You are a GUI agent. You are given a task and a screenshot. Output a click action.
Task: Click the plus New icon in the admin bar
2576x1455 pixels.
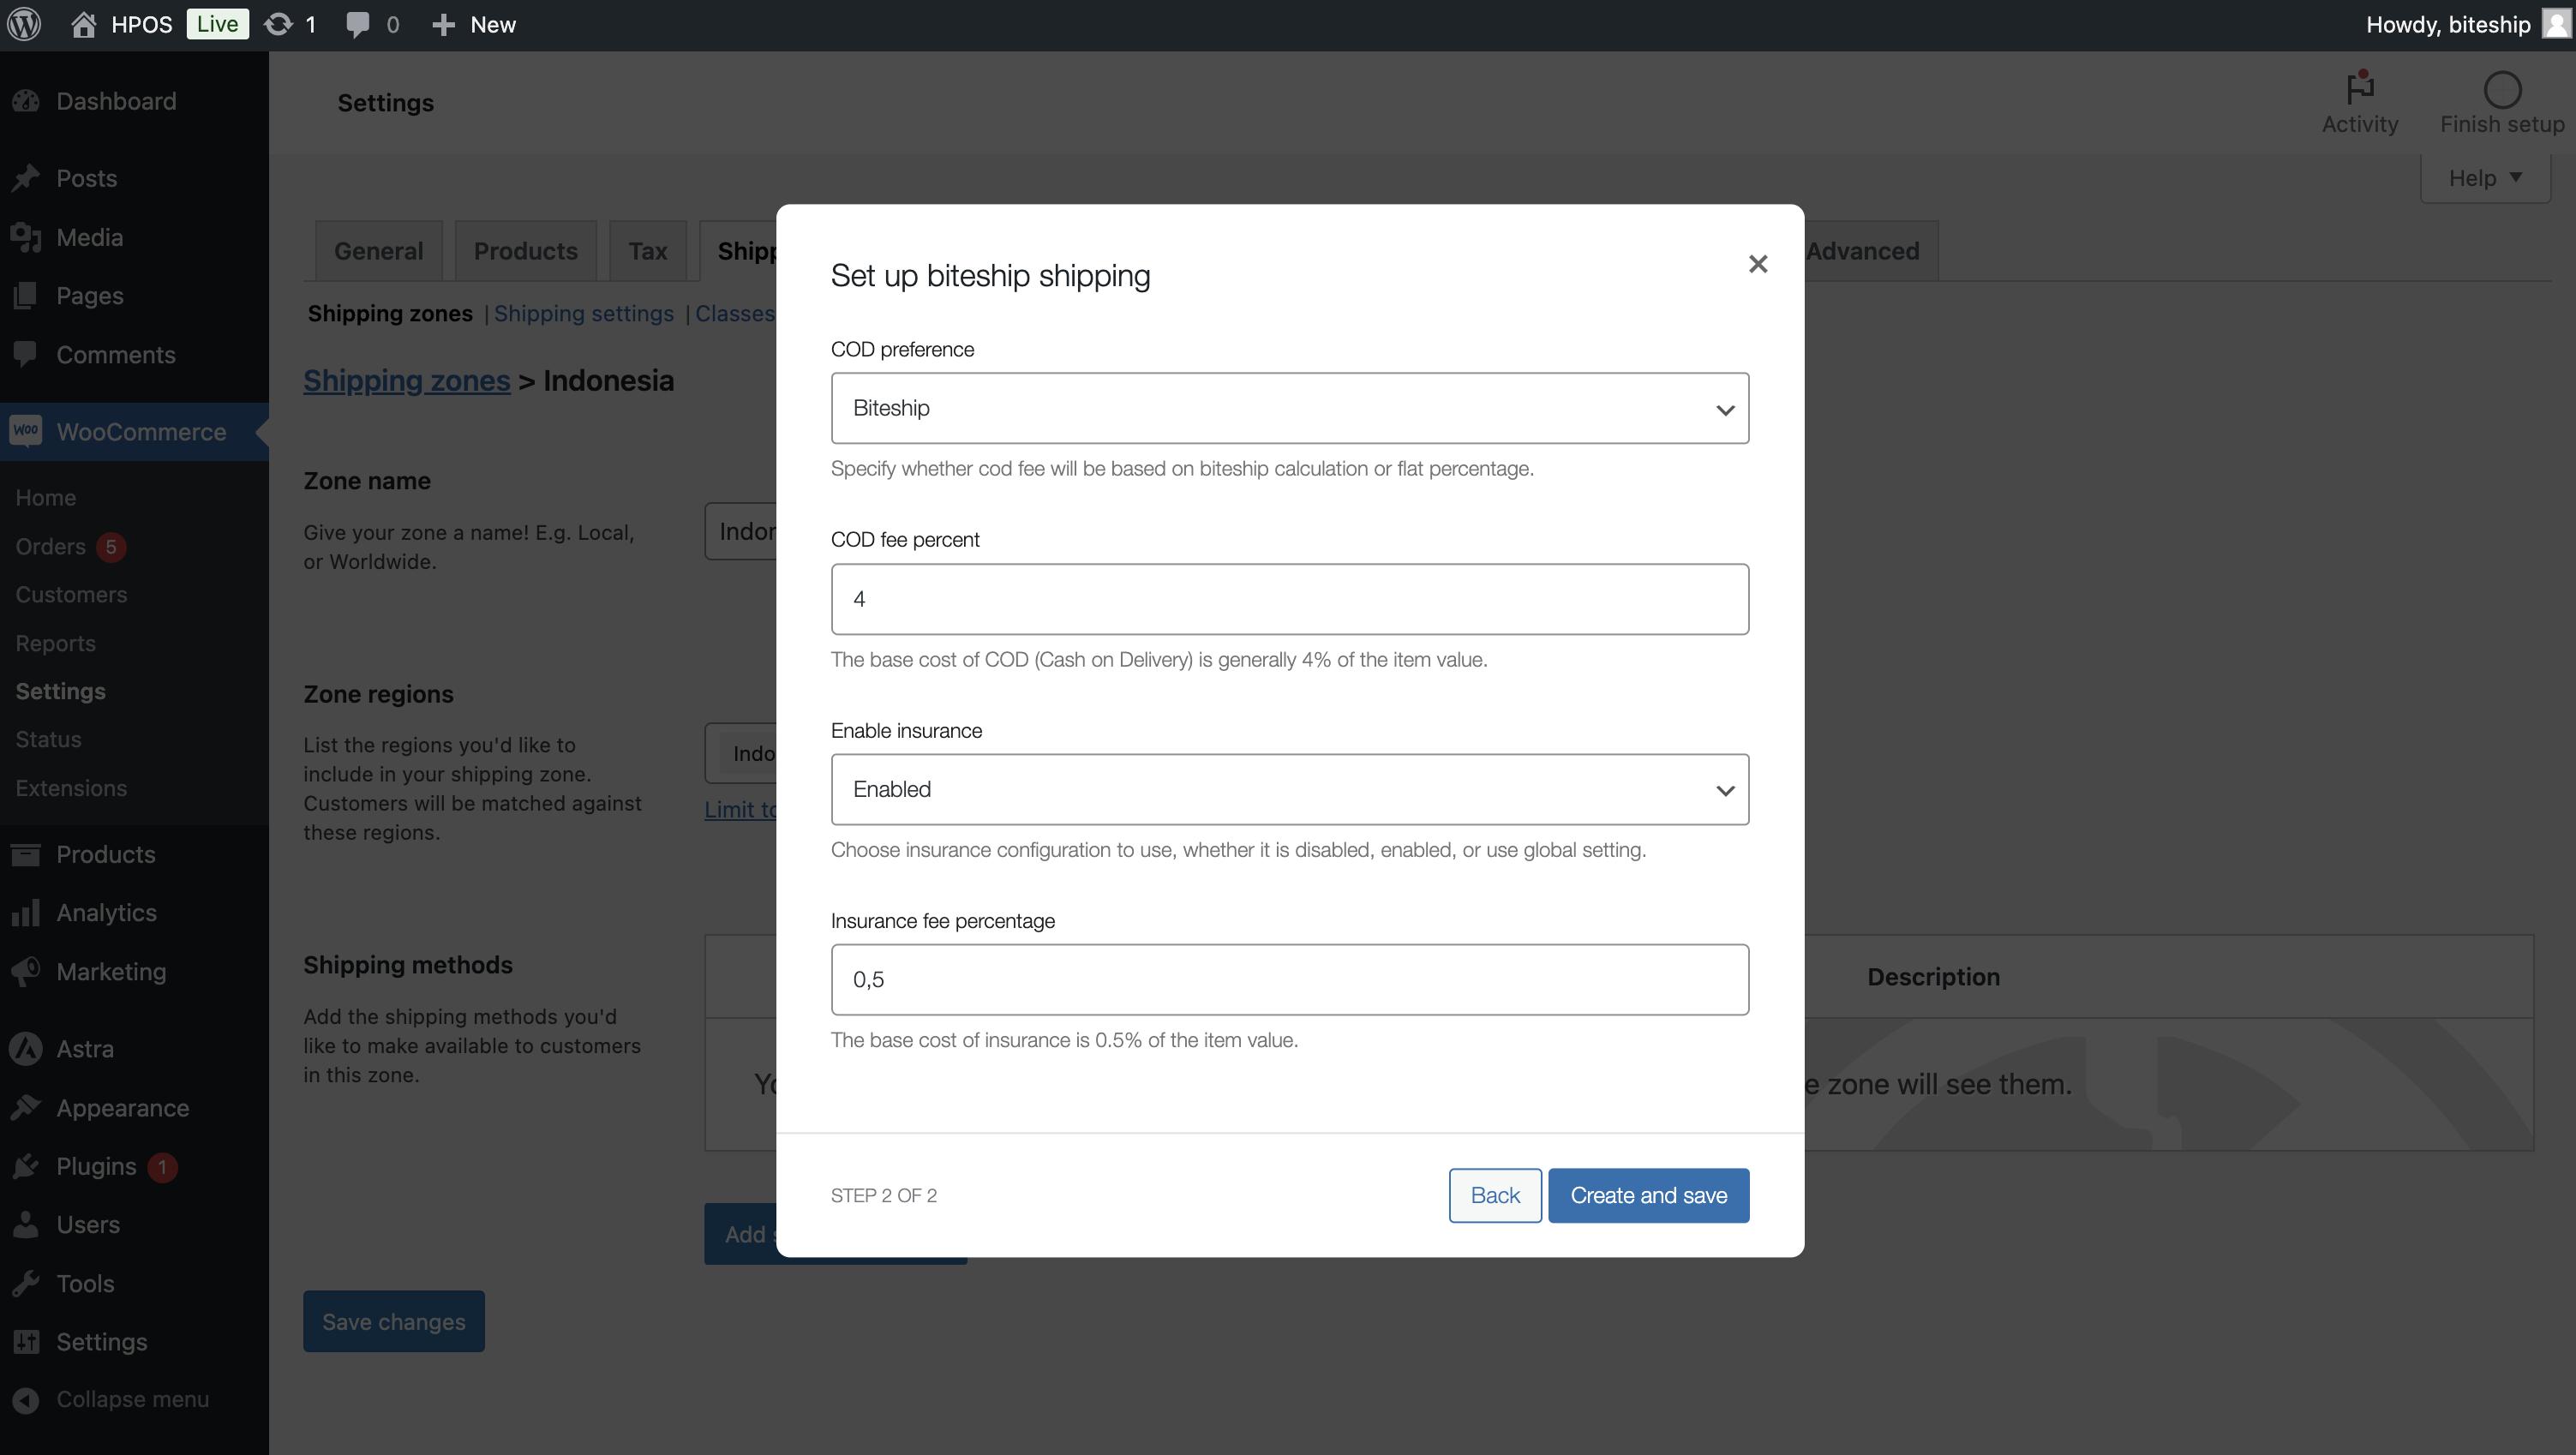(443, 24)
